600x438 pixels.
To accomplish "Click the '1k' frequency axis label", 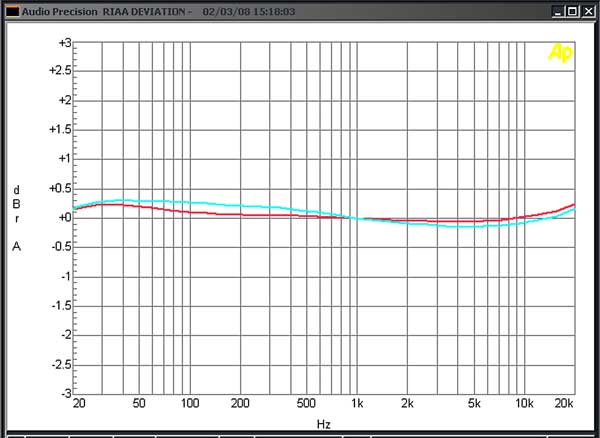I will coord(357,403).
